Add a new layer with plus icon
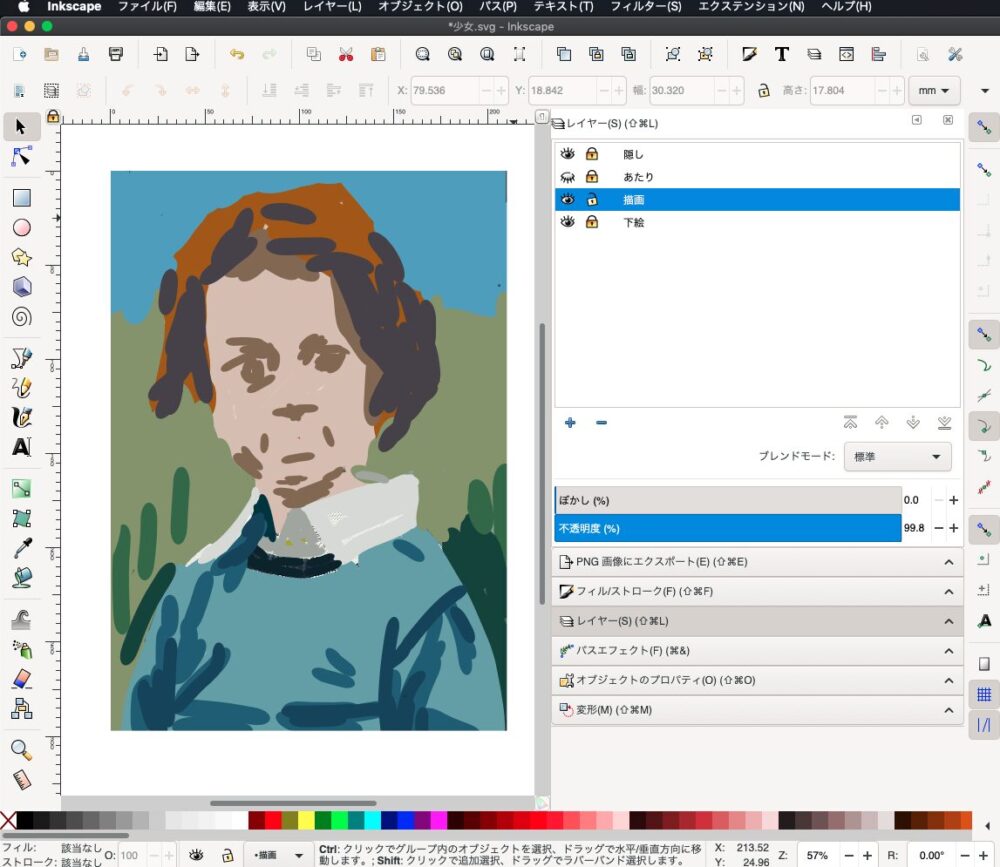Viewport: 1000px width, 867px height. [570, 423]
